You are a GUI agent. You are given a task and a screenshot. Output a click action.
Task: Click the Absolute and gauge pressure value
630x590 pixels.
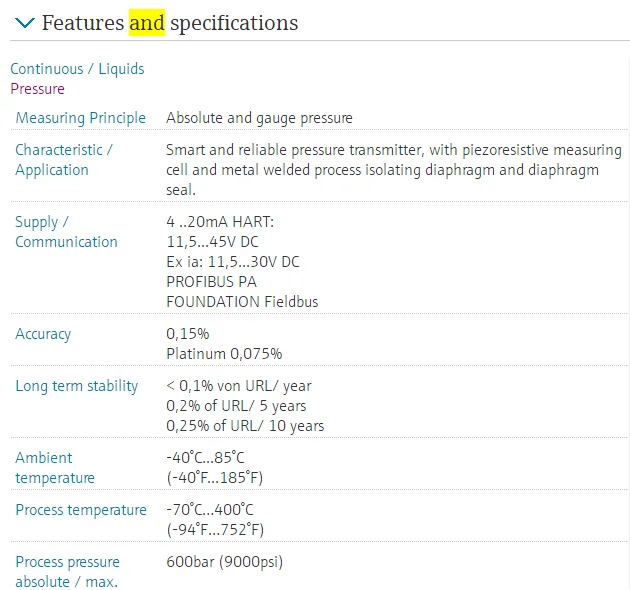click(x=259, y=118)
